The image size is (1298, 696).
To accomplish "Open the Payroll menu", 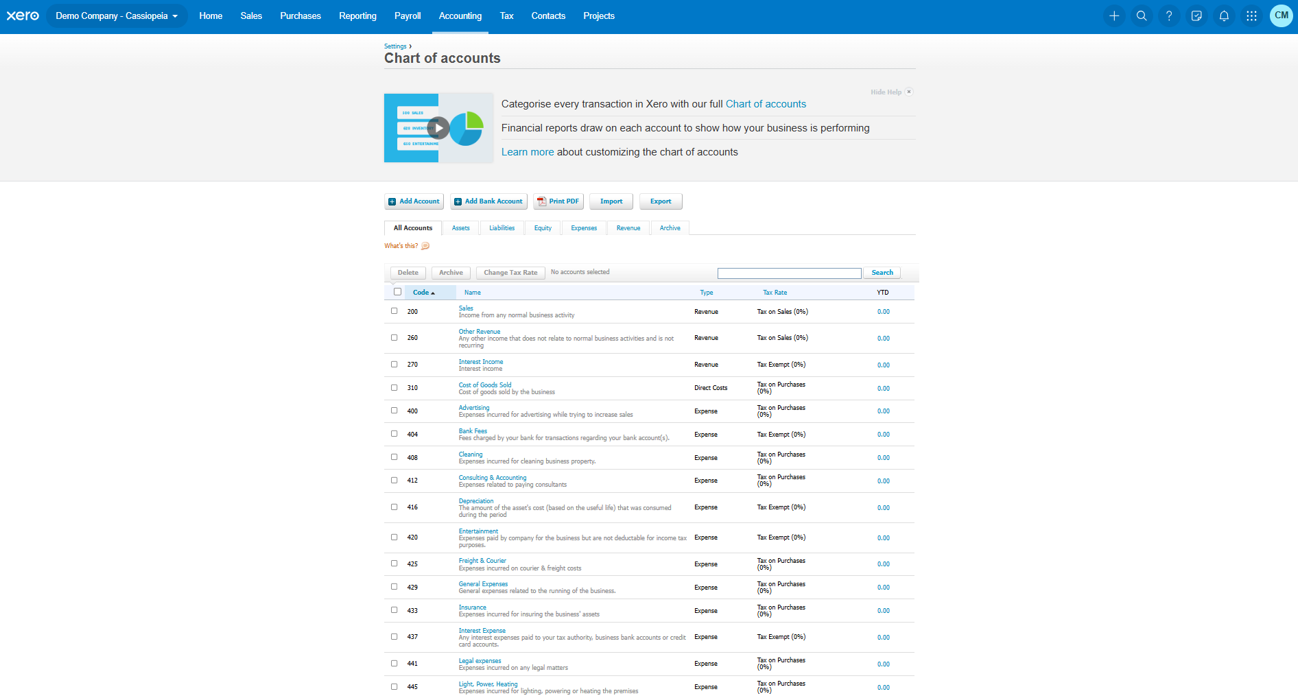I will (408, 16).
